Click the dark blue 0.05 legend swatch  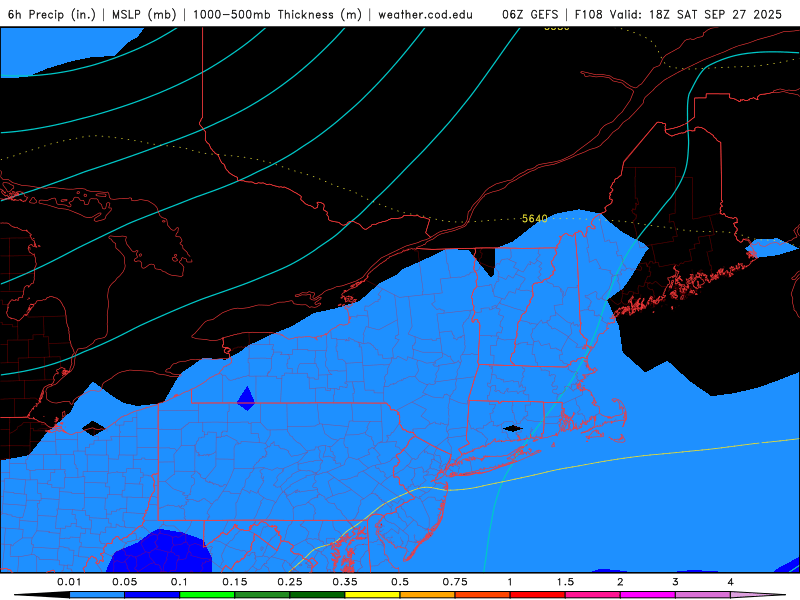[x=152, y=595]
